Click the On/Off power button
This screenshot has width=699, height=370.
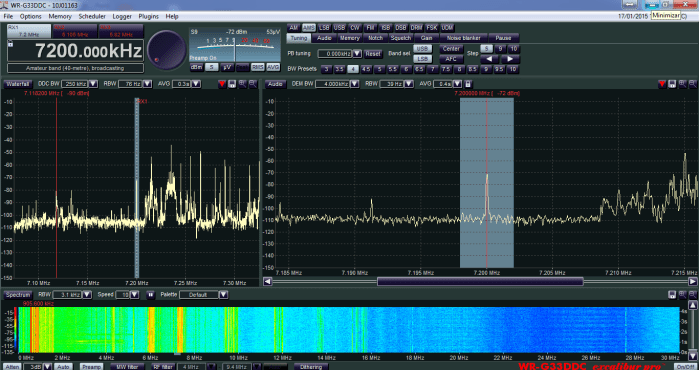685,366
